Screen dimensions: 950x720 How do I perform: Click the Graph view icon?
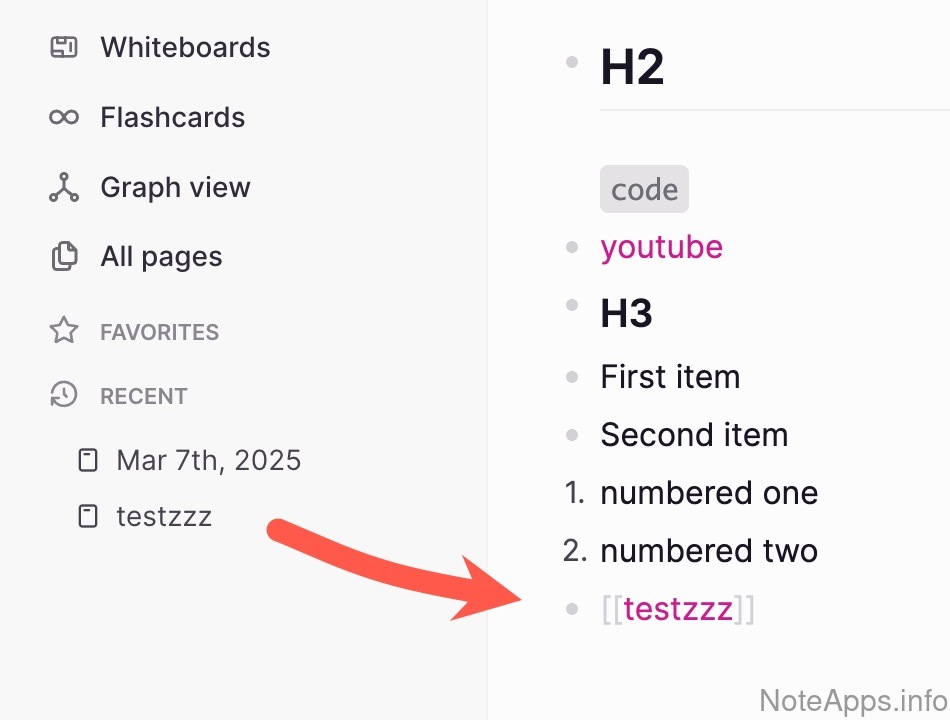click(64, 187)
